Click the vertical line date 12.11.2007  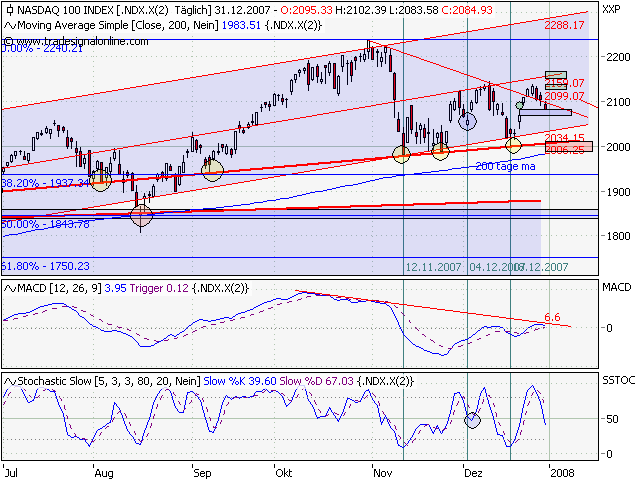(x=433, y=267)
